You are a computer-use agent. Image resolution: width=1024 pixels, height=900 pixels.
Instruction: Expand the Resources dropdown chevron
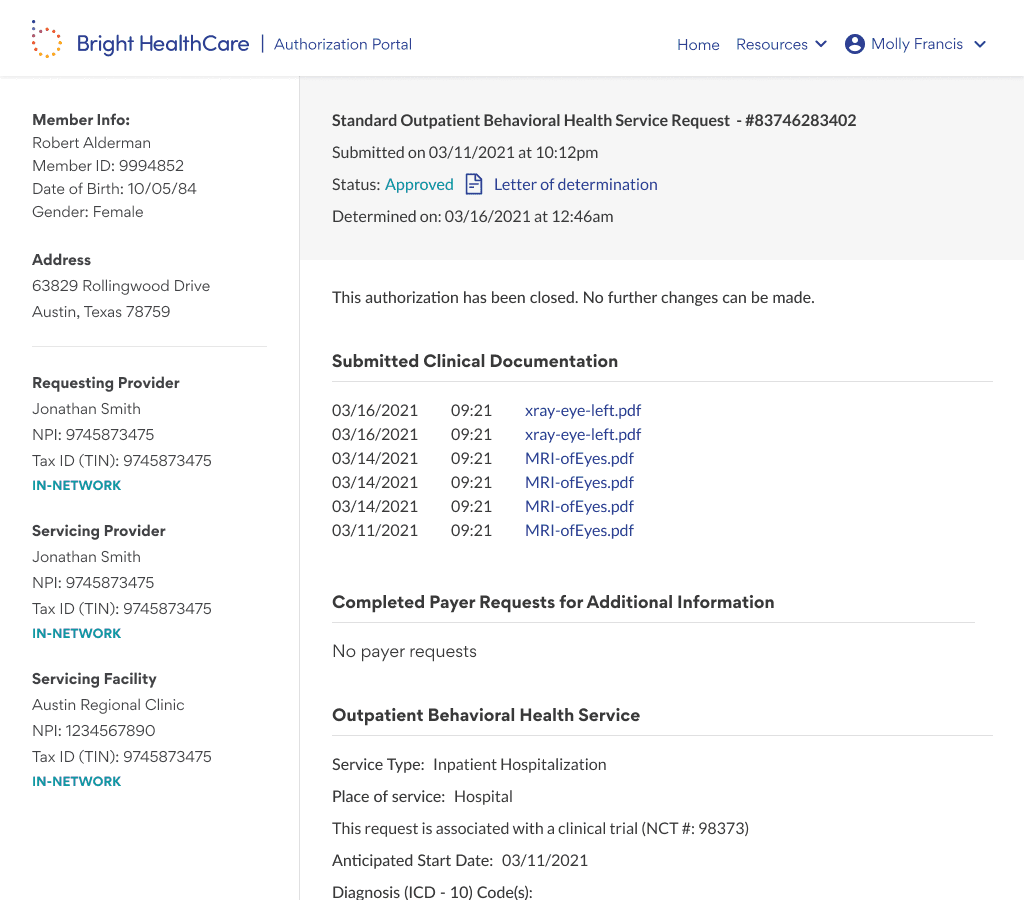(821, 44)
